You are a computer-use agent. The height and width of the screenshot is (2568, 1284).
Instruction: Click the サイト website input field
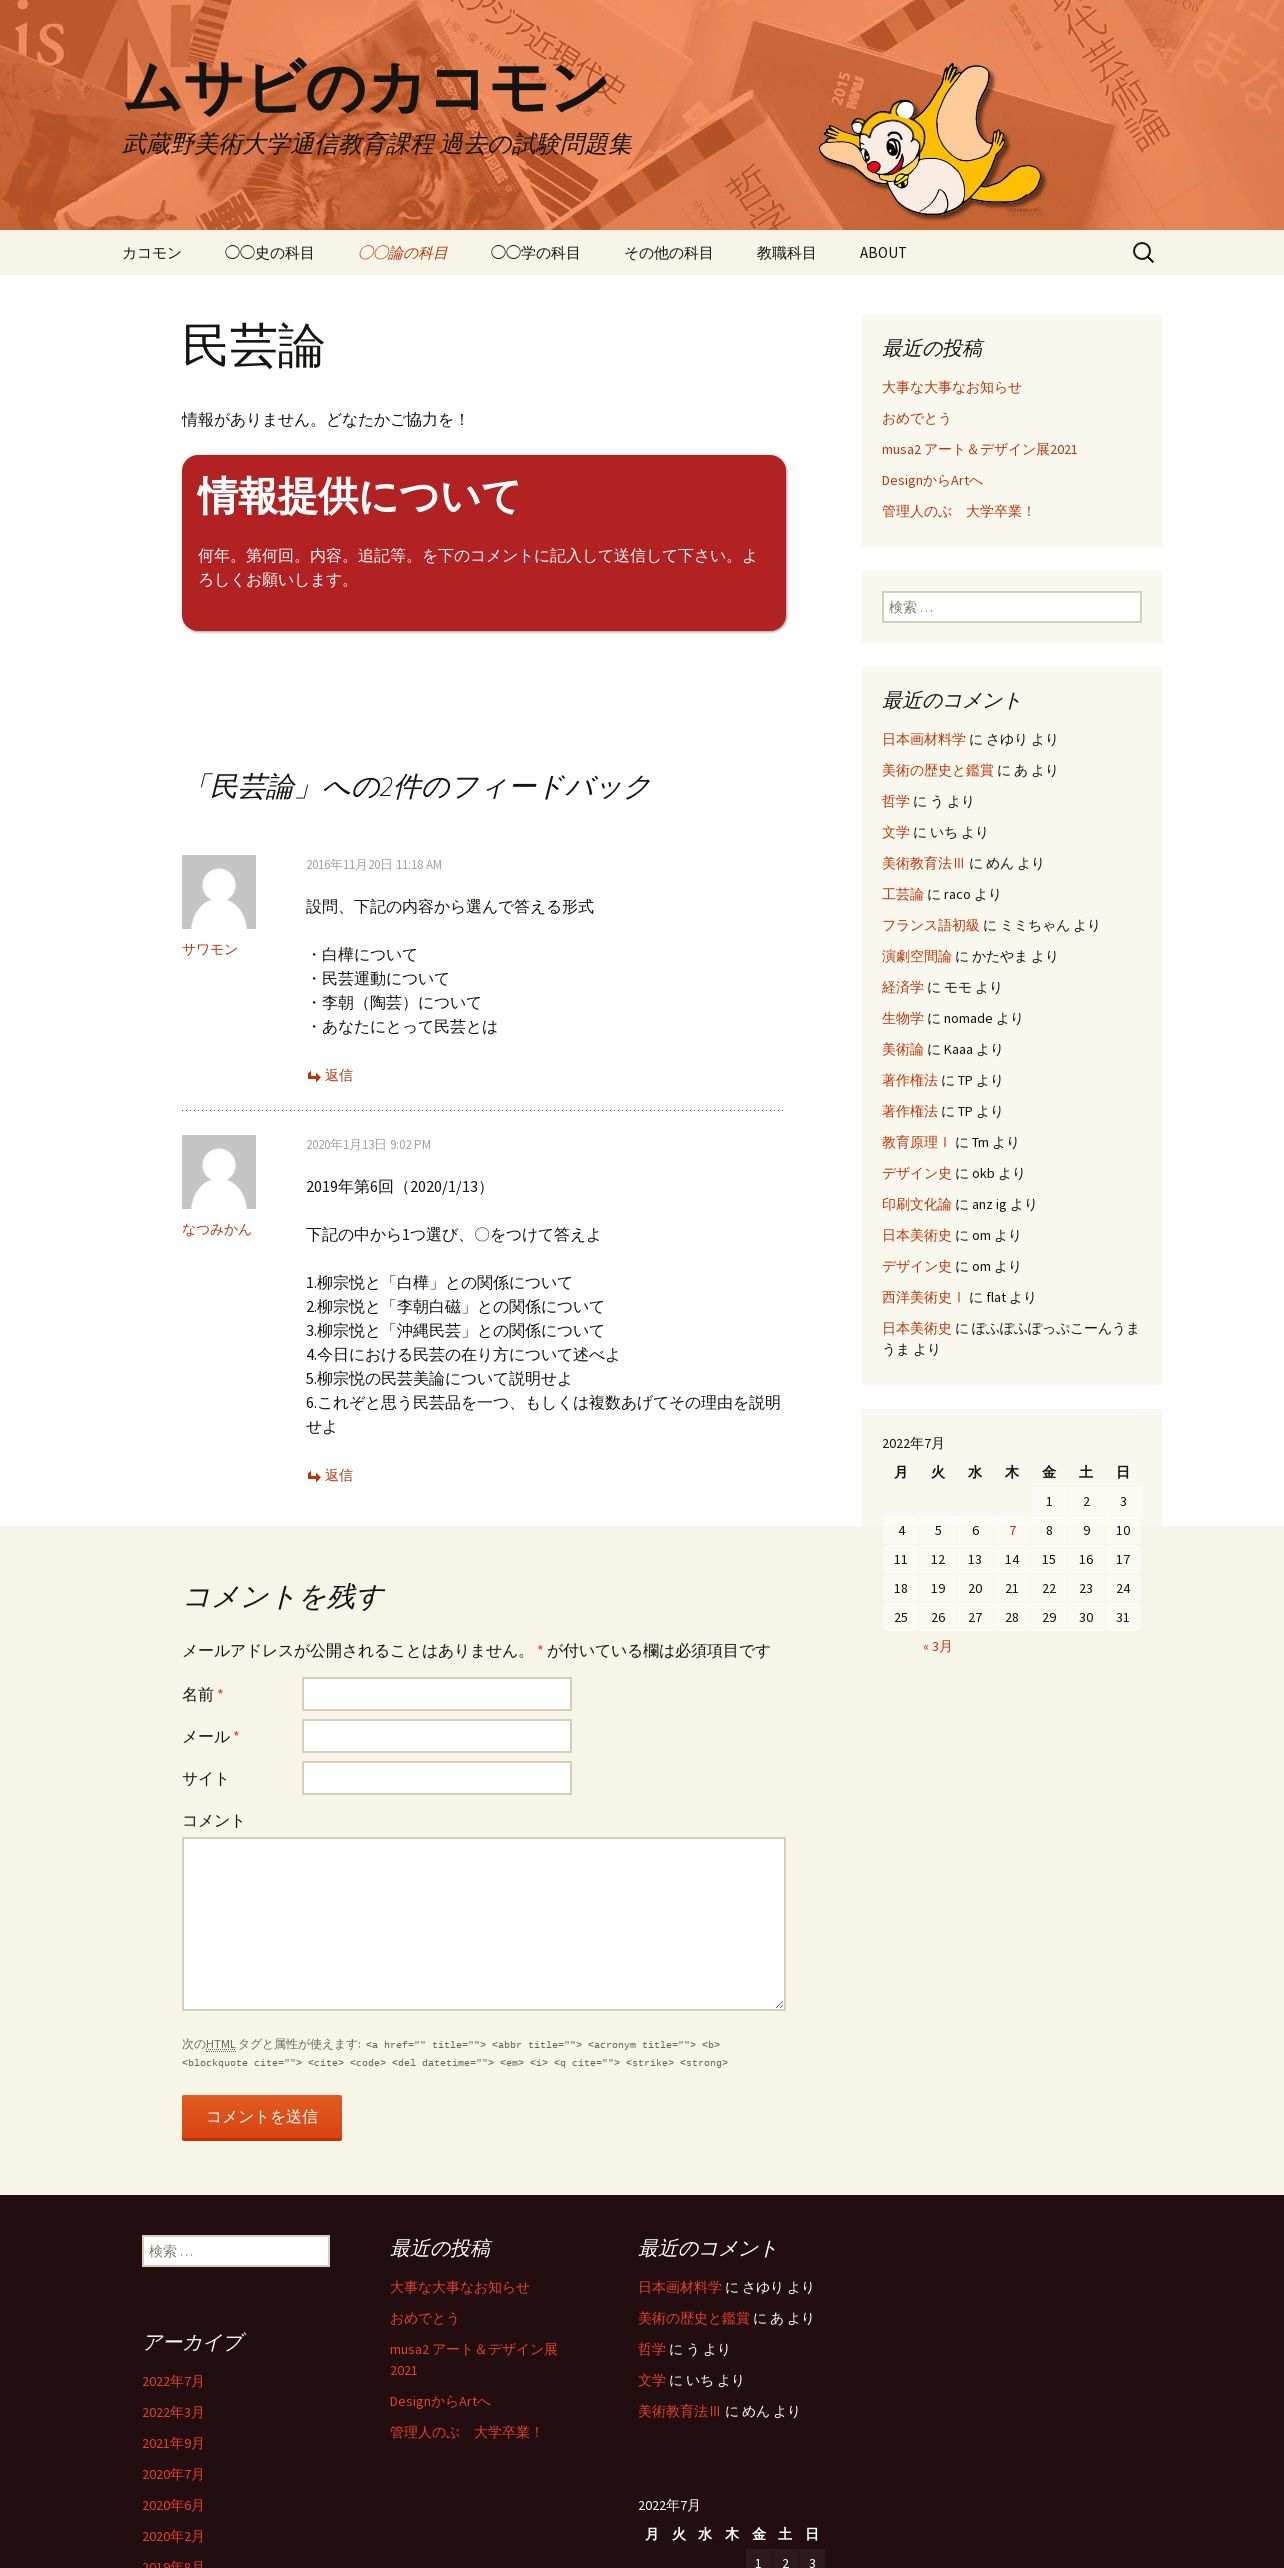pyautogui.click(x=437, y=1778)
